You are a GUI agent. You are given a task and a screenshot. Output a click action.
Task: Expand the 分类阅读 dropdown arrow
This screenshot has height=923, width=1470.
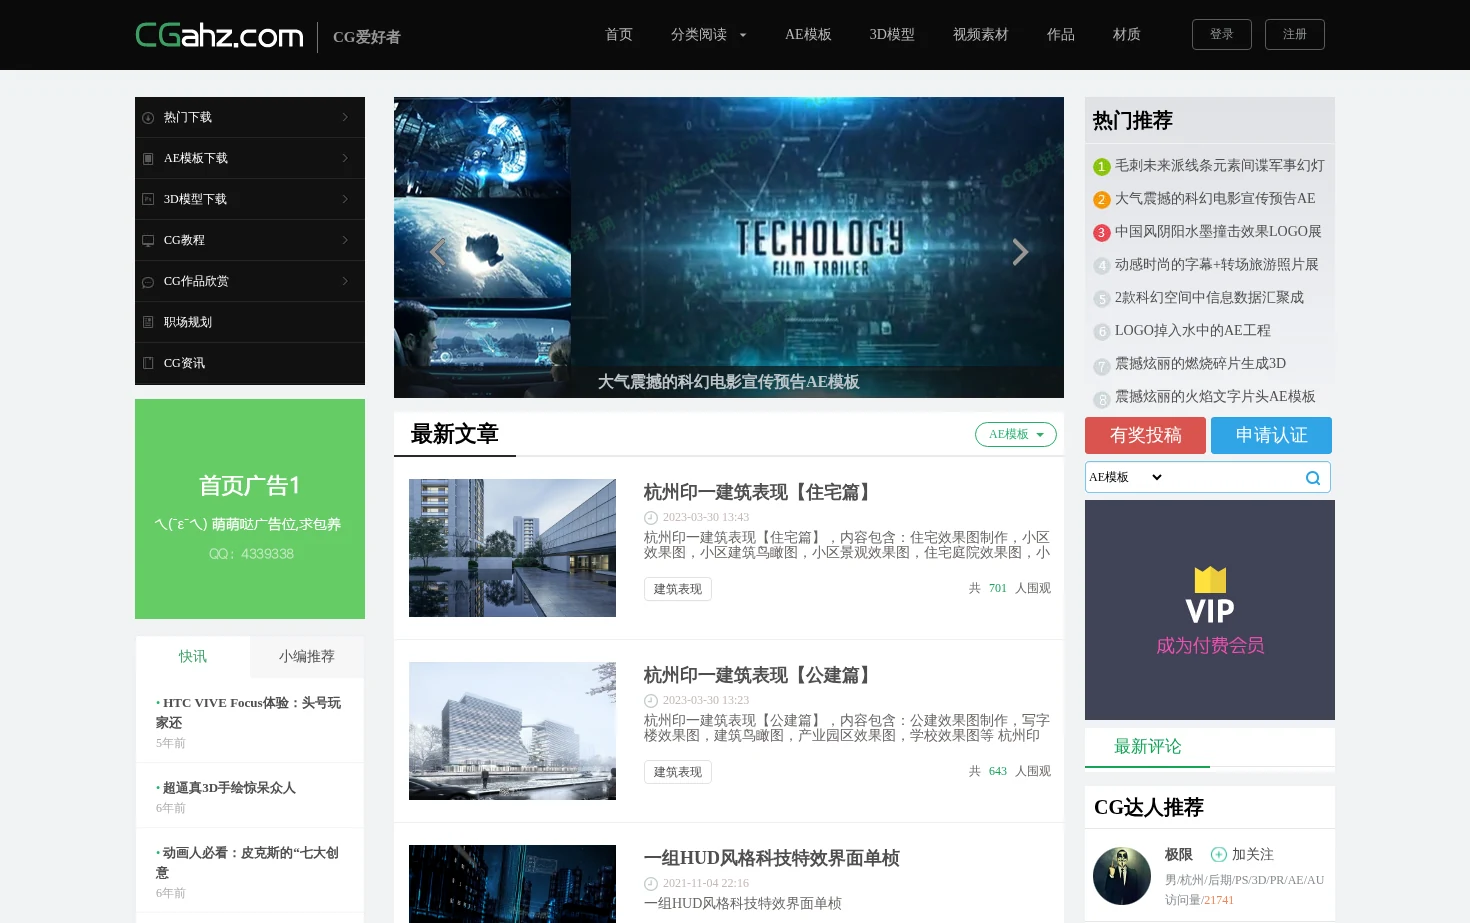click(x=743, y=35)
